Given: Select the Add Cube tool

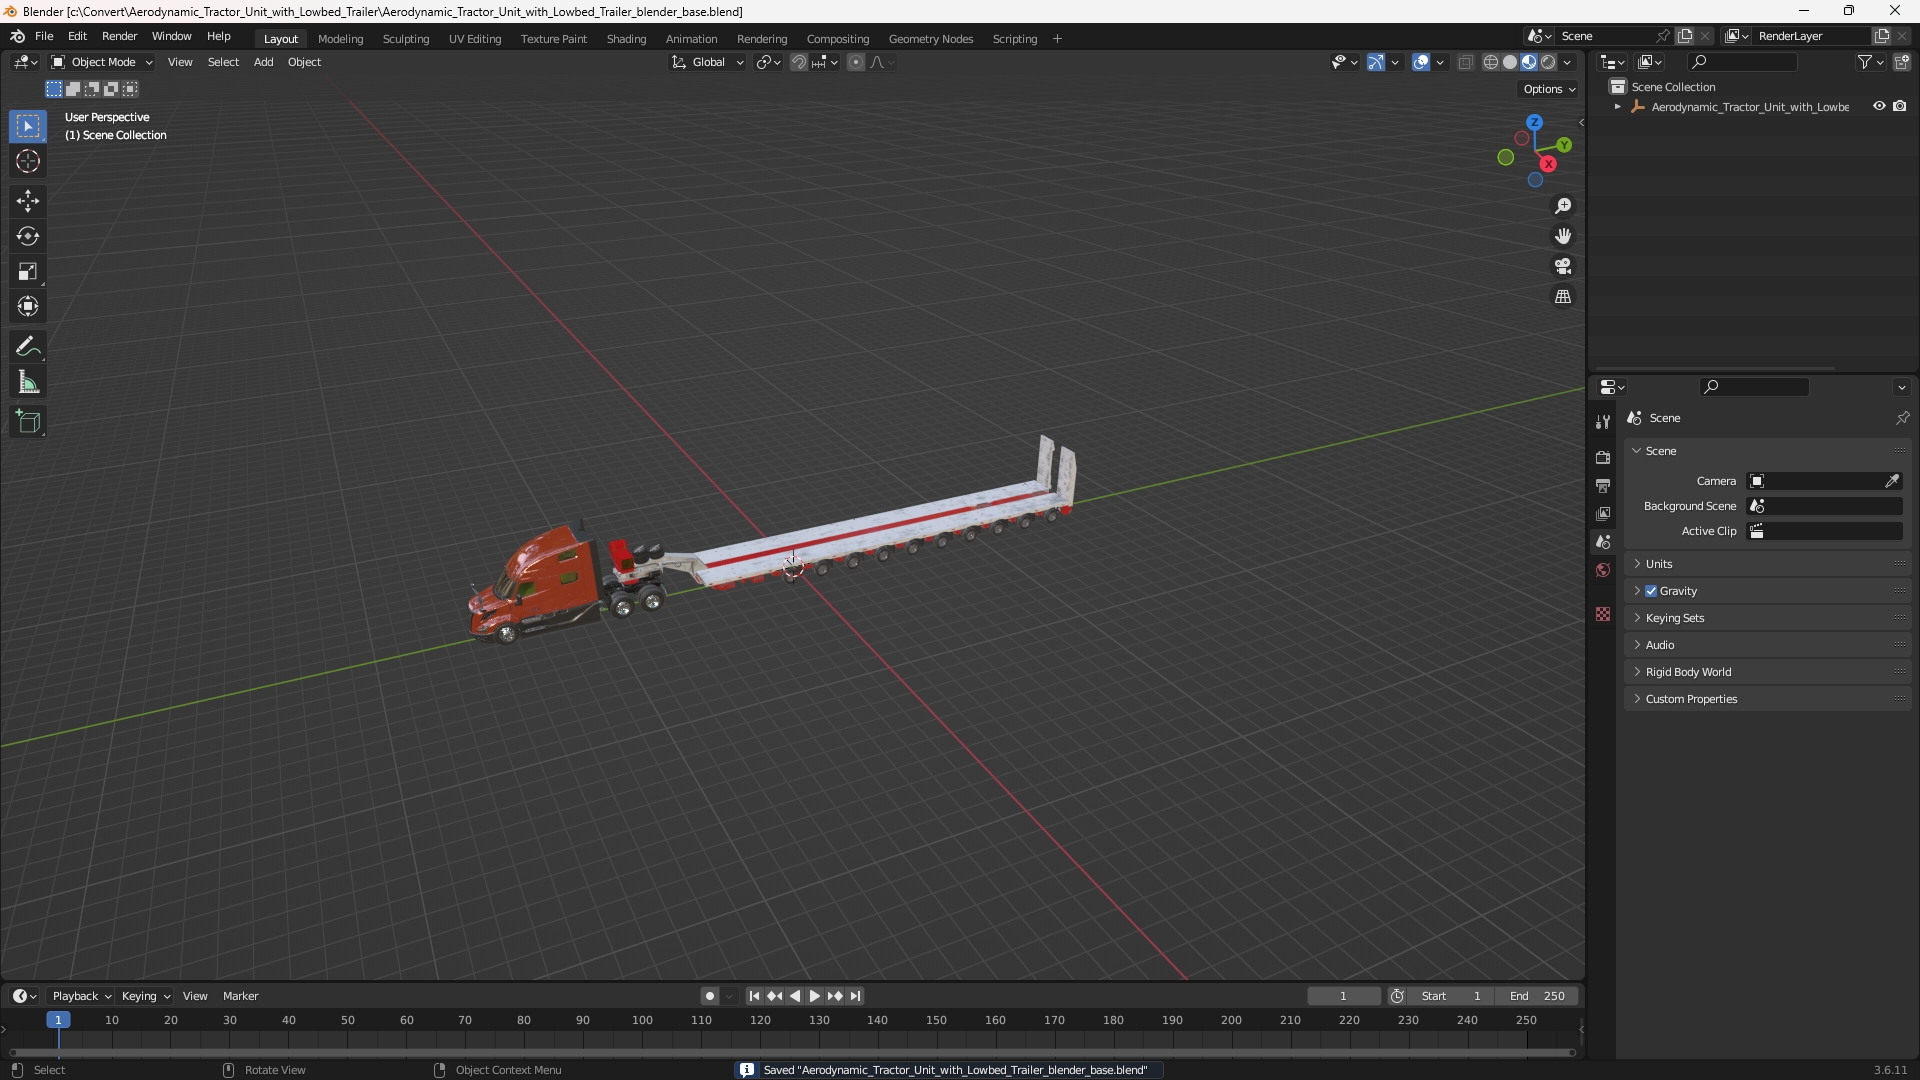Looking at the screenshot, I should 28,421.
